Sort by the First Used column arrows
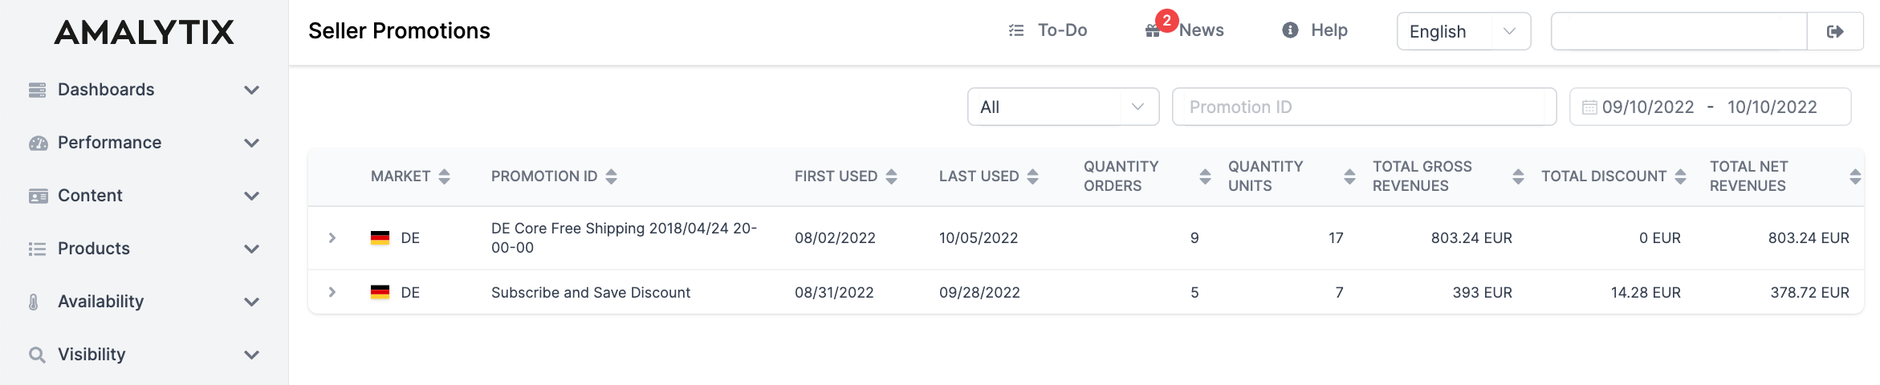Screen dimensions: 1880x385 click(891, 176)
